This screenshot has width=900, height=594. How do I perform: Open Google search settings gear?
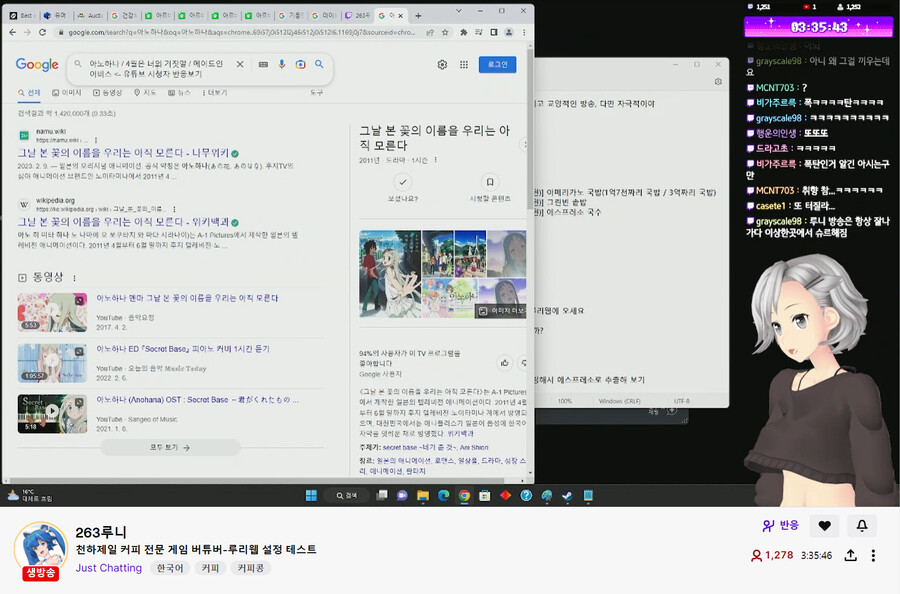pos(442,65)
